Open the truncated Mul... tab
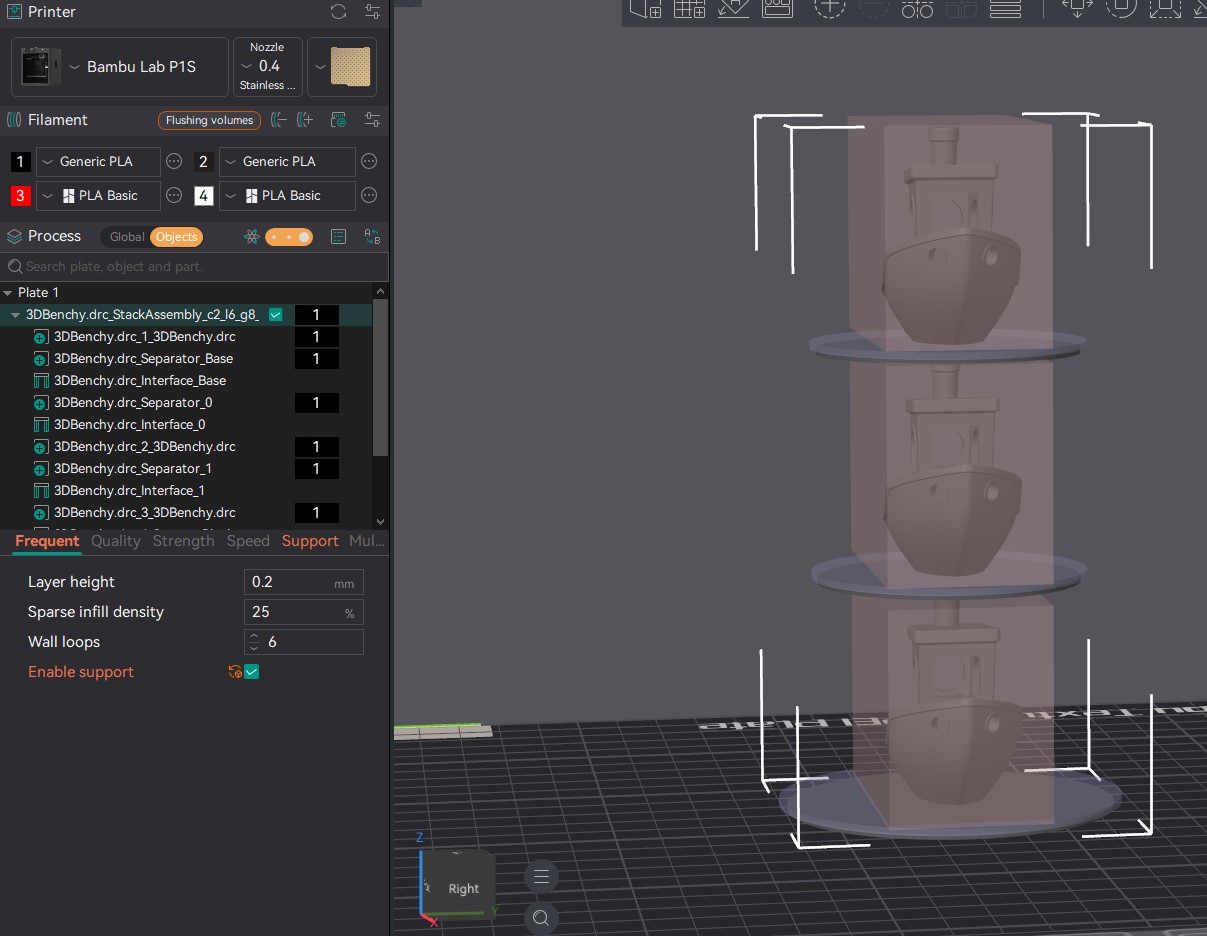Image resolution: width=1207 pixels, height=936 pixels. coord(366,541)
